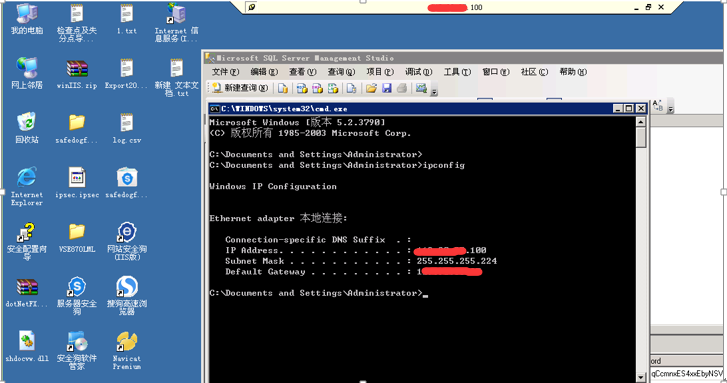Open the 查看(V) menu in SSMS
Image resolution: width=727 pixels, height=383 pixels.
(302, 72)
